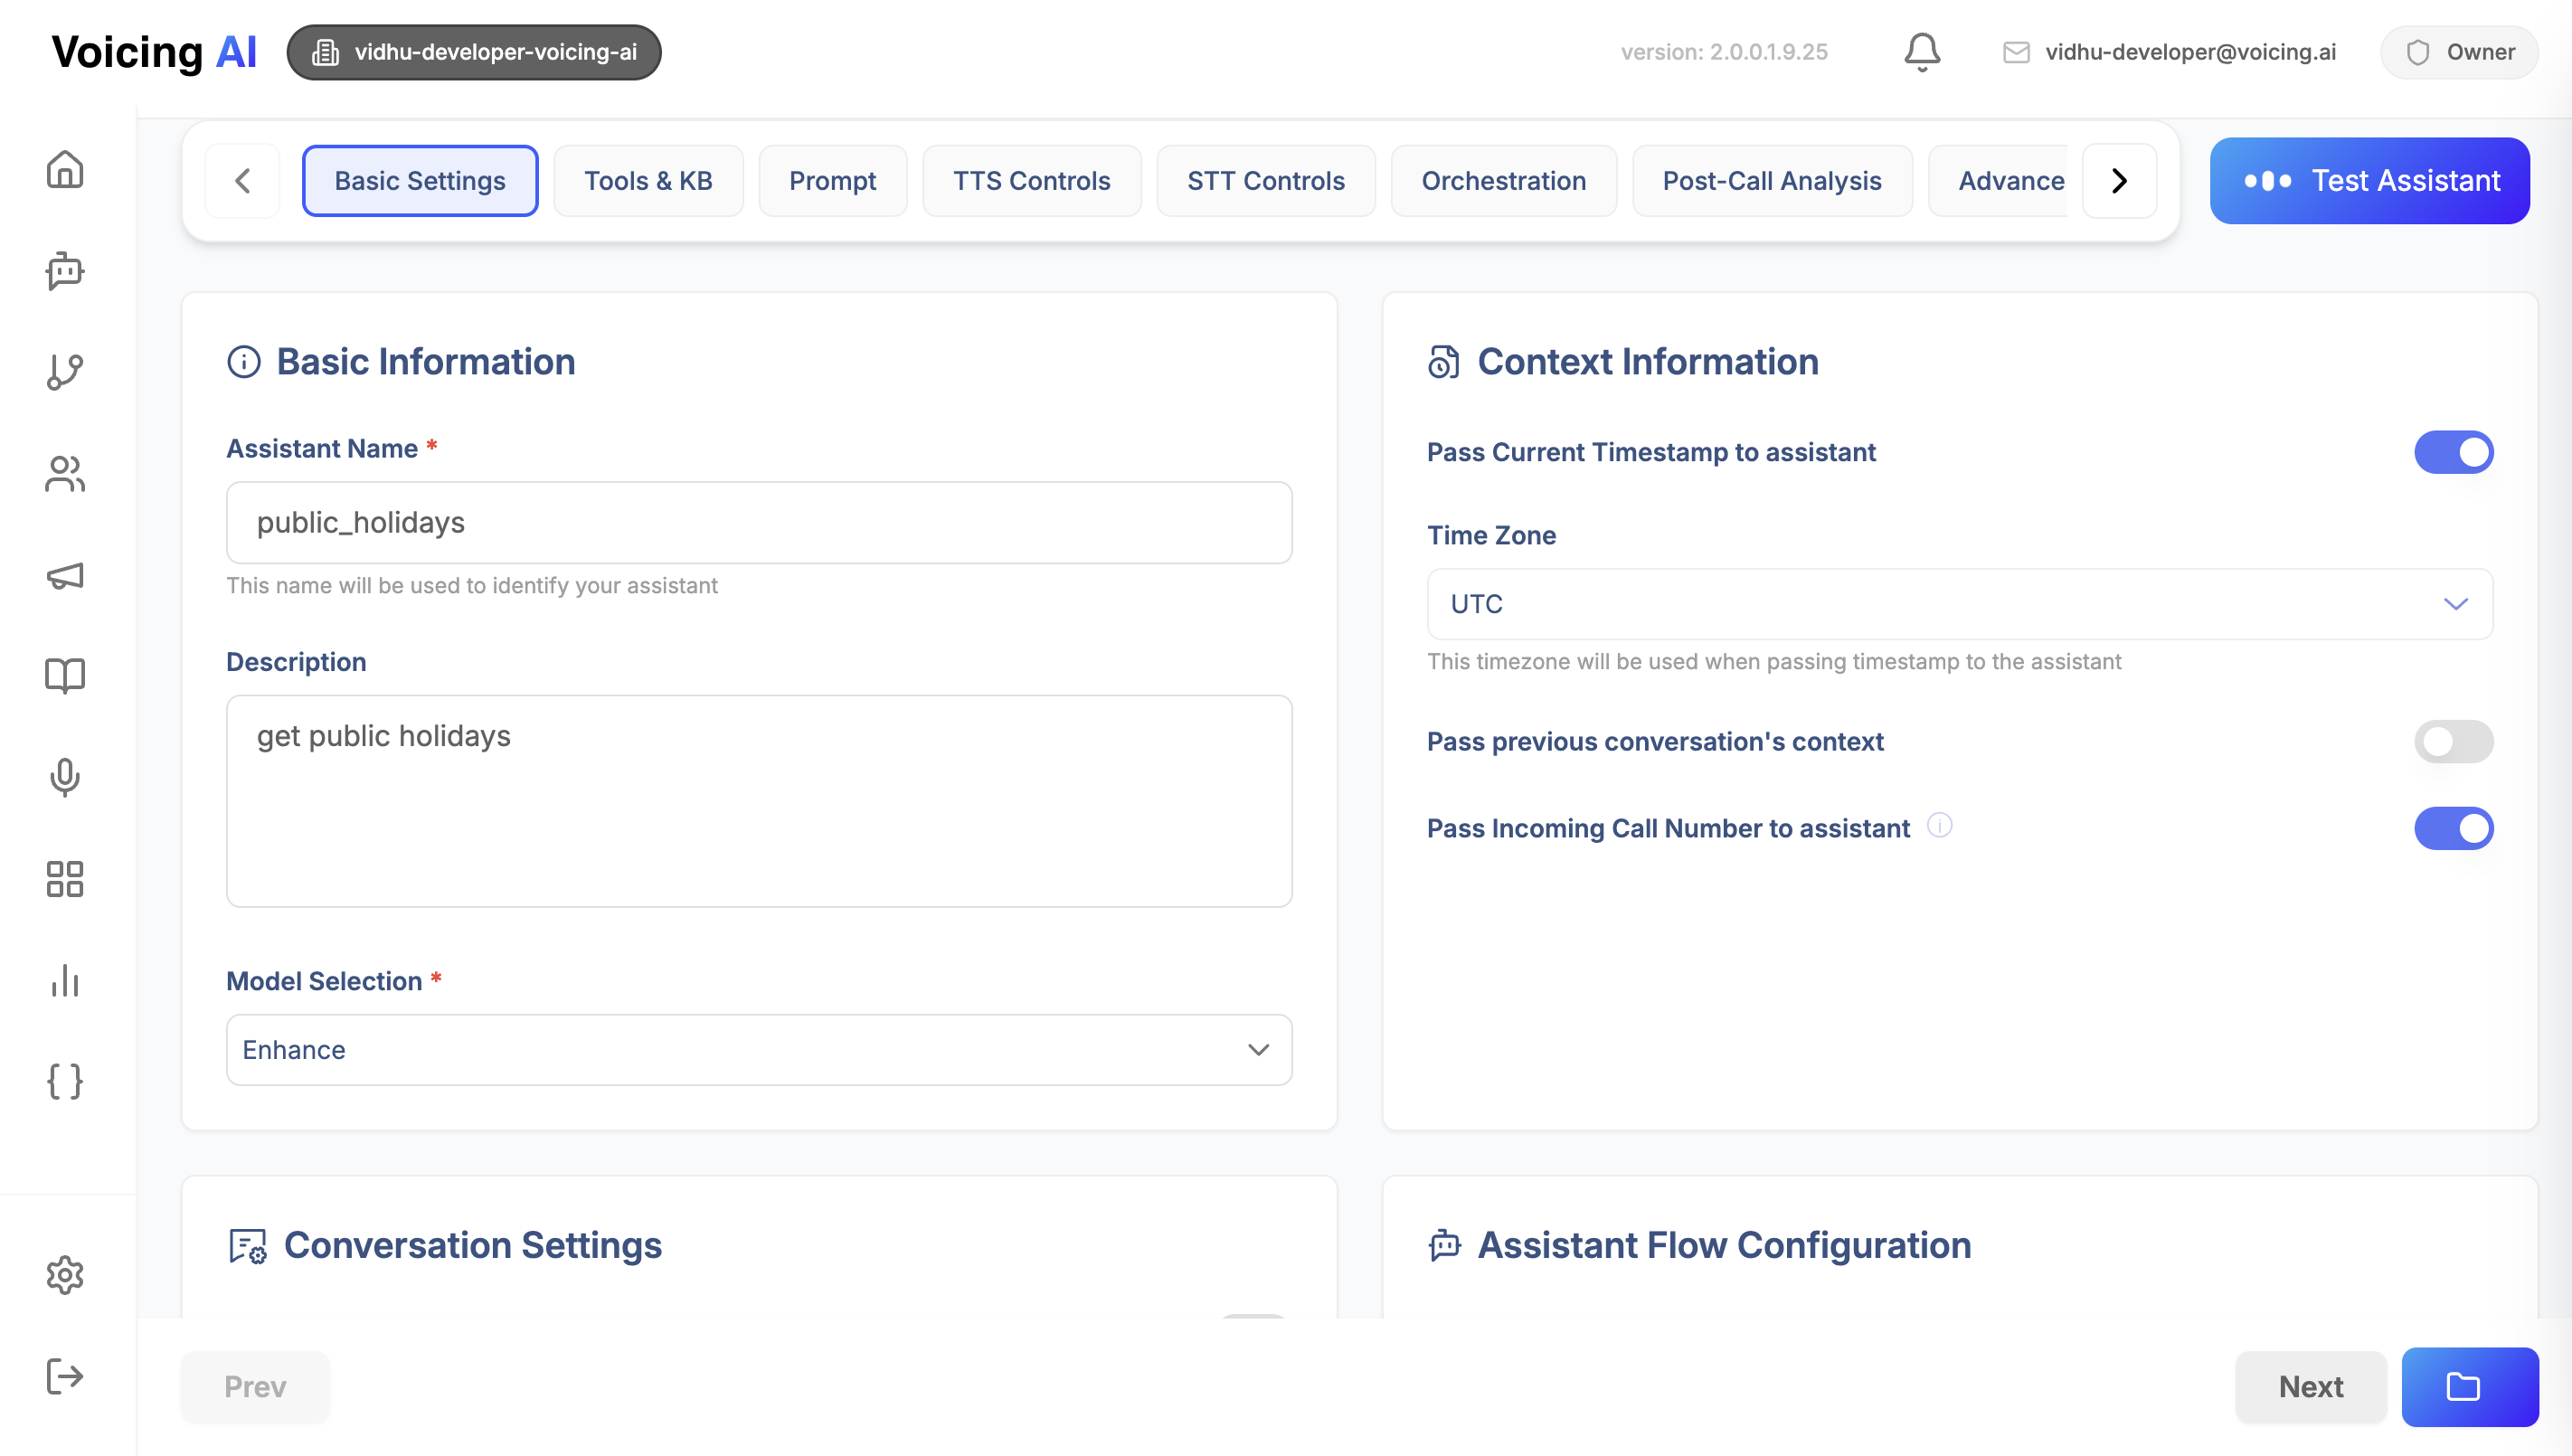Enable Pass previous conversation's context toggle

tap(2453, 741)
